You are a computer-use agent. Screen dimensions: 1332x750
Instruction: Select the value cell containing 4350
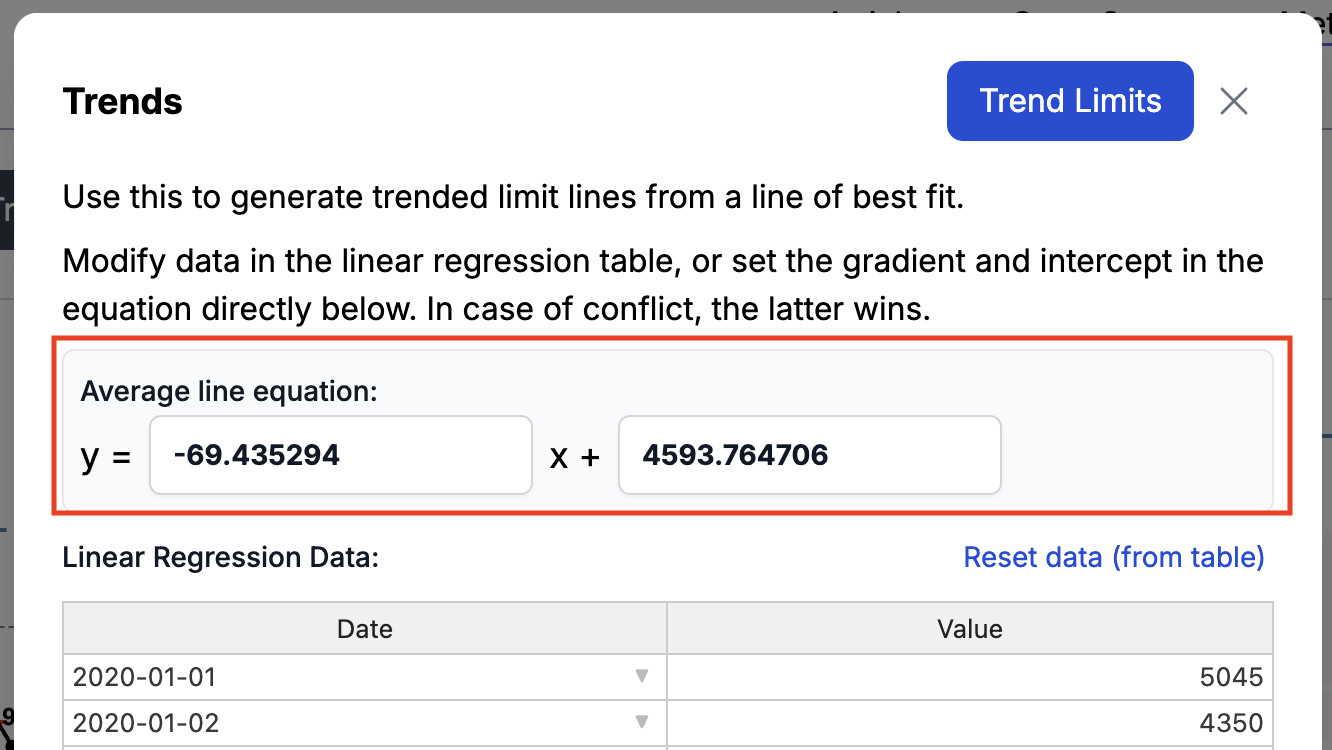coord(970,723)
